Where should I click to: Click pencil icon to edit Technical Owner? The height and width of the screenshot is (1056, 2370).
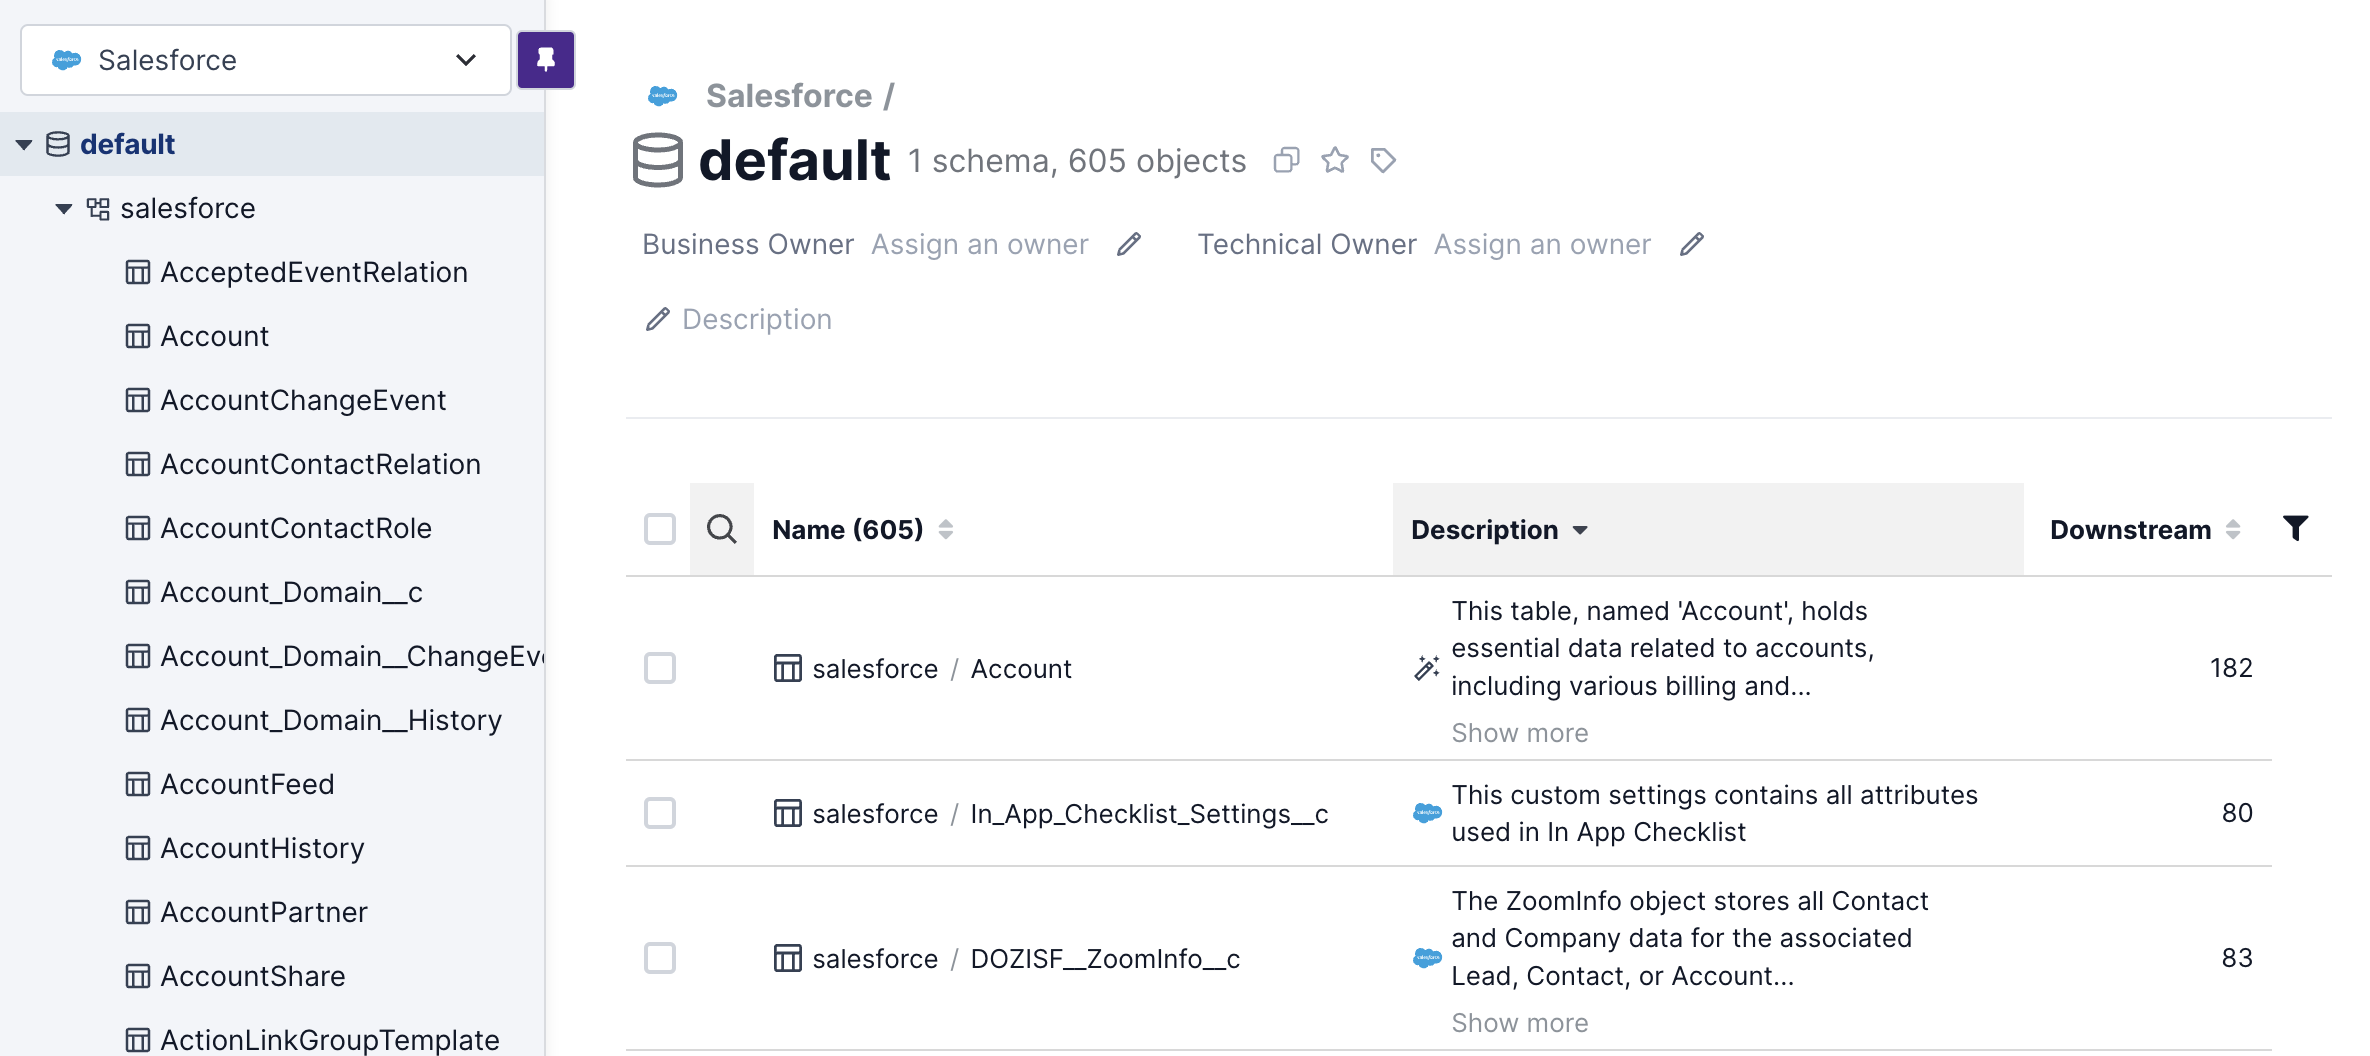coord(1691,244)
